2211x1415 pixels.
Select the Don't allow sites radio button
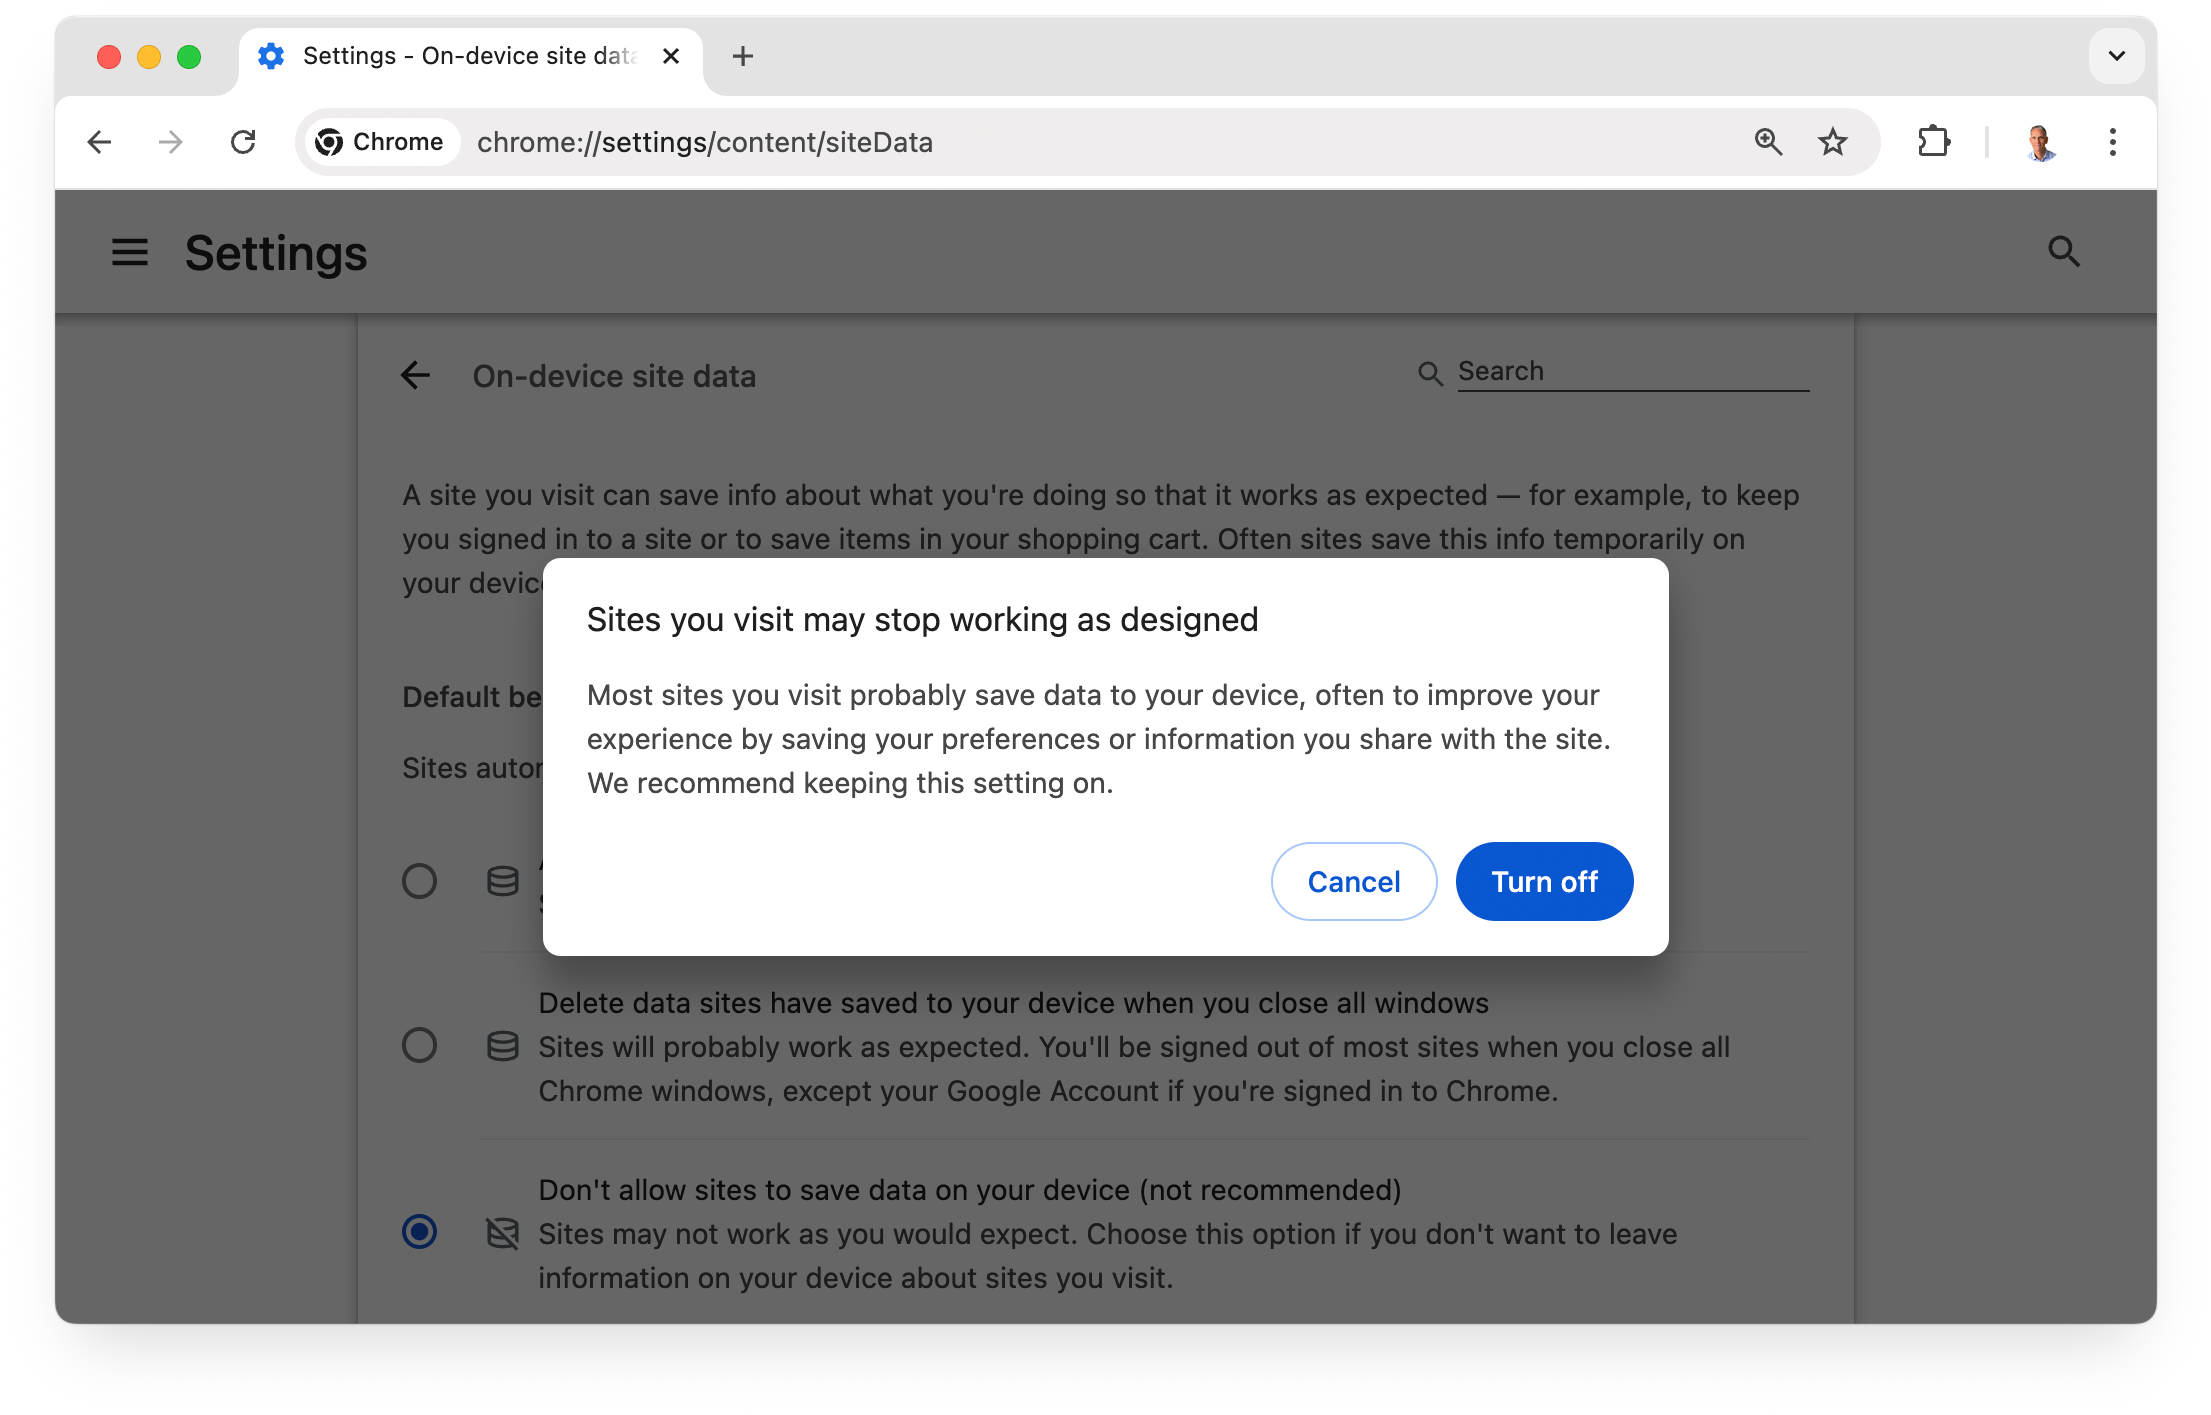click(419, 1234)
